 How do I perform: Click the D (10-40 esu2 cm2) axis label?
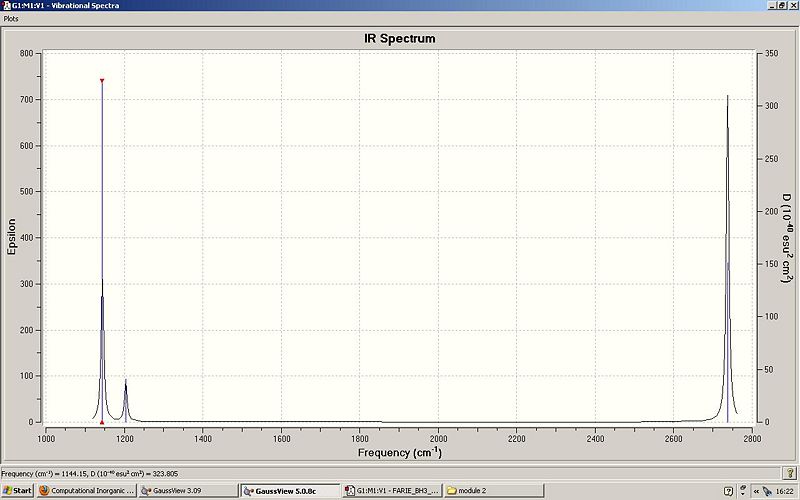pos(787,238)
